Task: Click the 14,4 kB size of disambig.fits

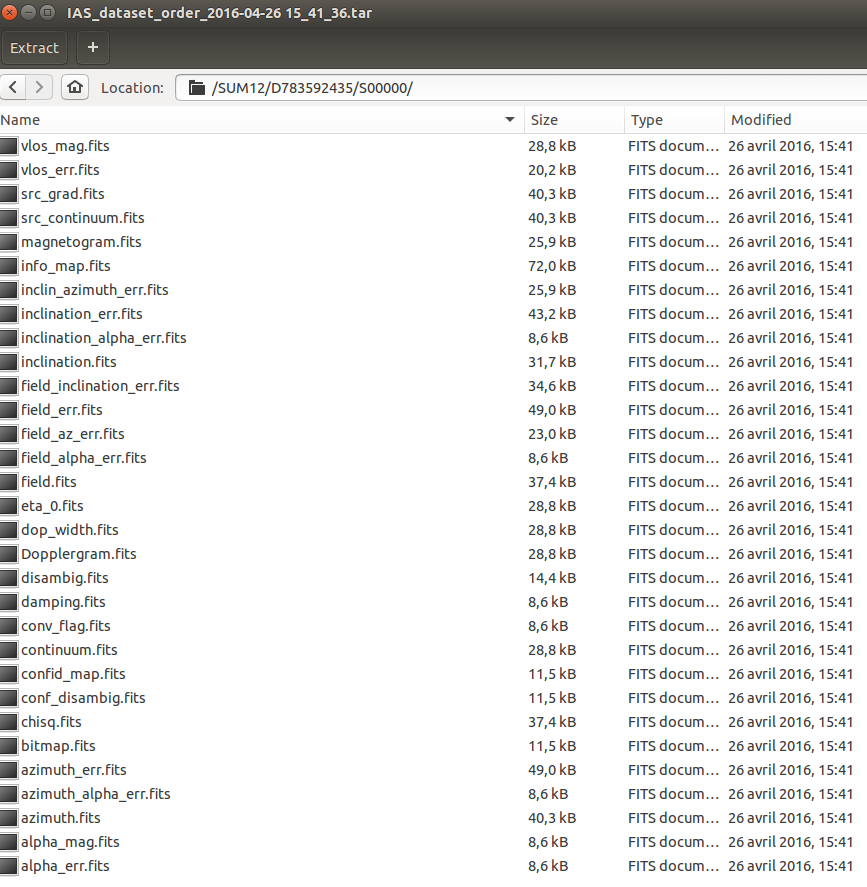Action: point(552,578)
